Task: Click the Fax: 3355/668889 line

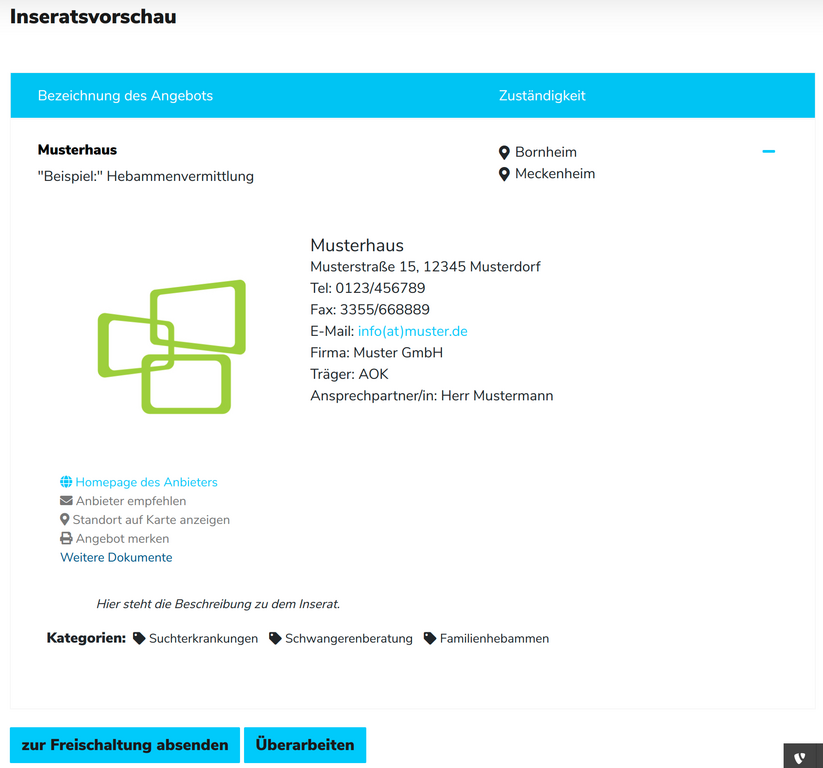Action: pyautogui.click(x=370, y=310)
